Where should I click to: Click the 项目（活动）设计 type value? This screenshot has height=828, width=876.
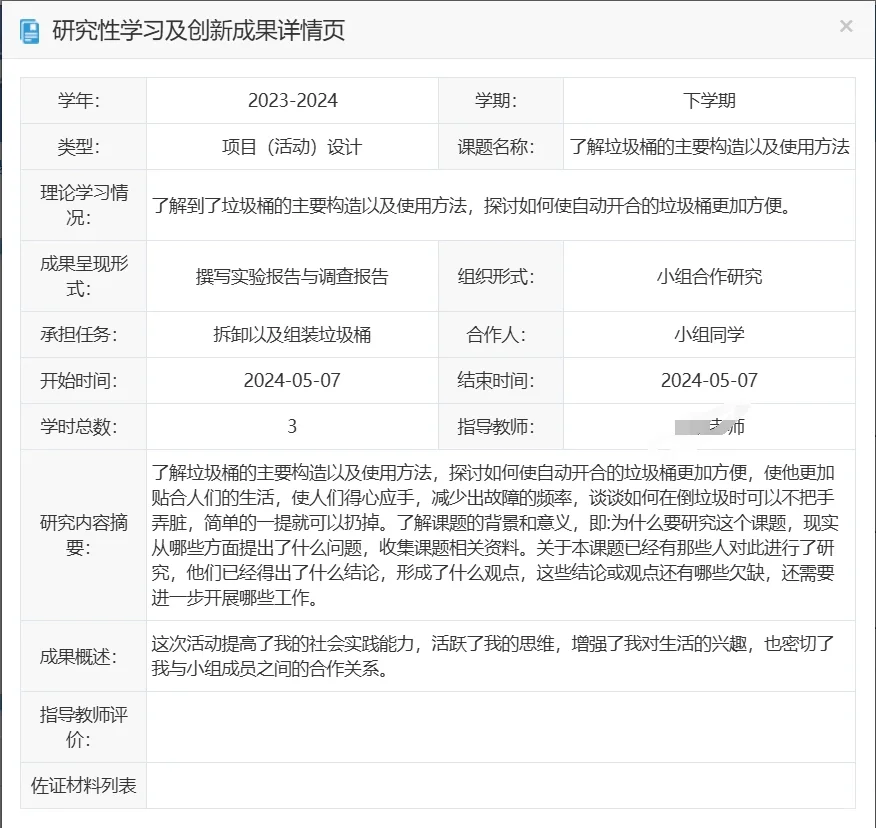click(x=292, y=146)
